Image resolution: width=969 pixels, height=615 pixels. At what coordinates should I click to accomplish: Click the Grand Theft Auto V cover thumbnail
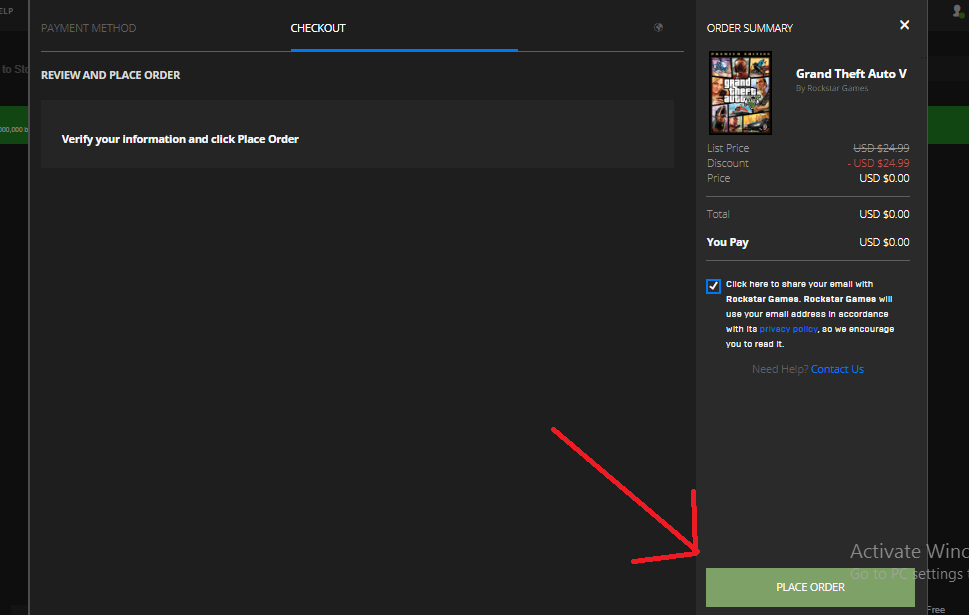(x=740, y=93)
